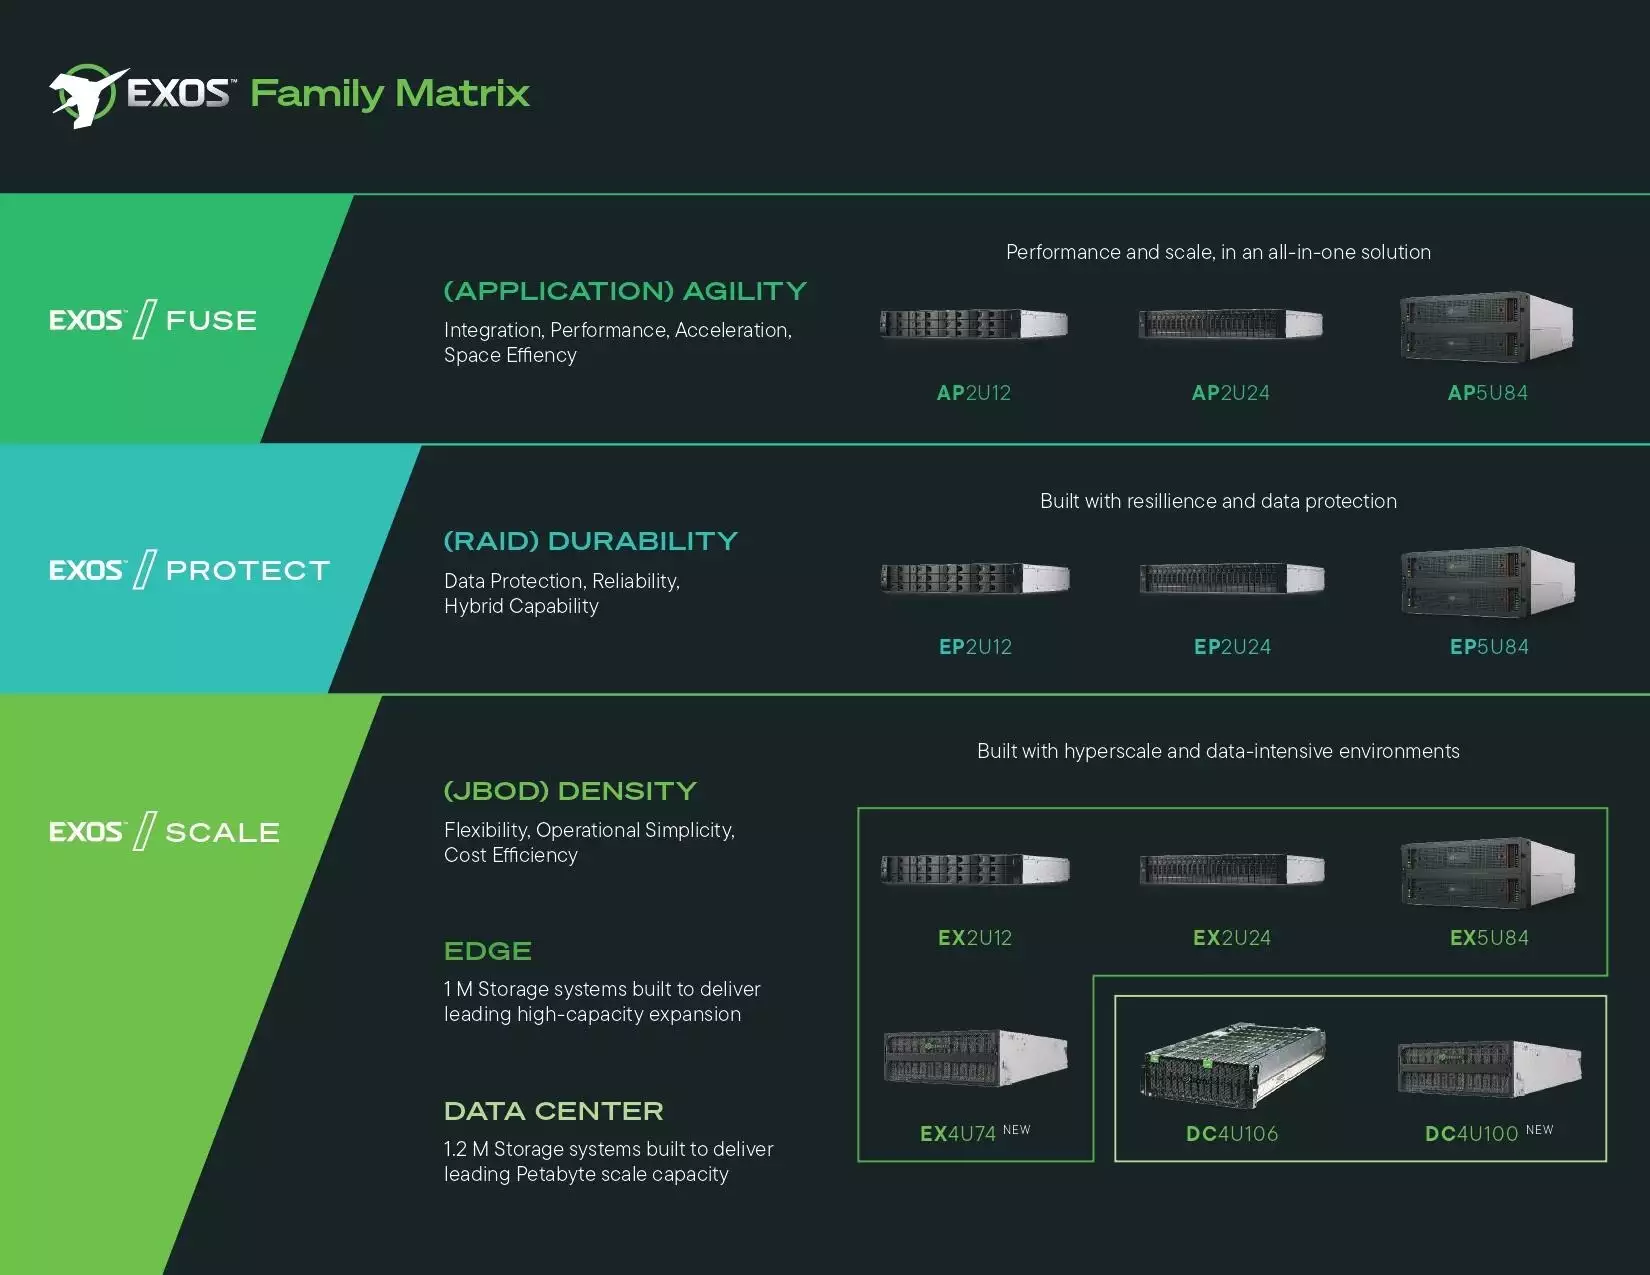Open the EP2U12 product image
The image size is (1650, 1275).
[x=975, y=579]
